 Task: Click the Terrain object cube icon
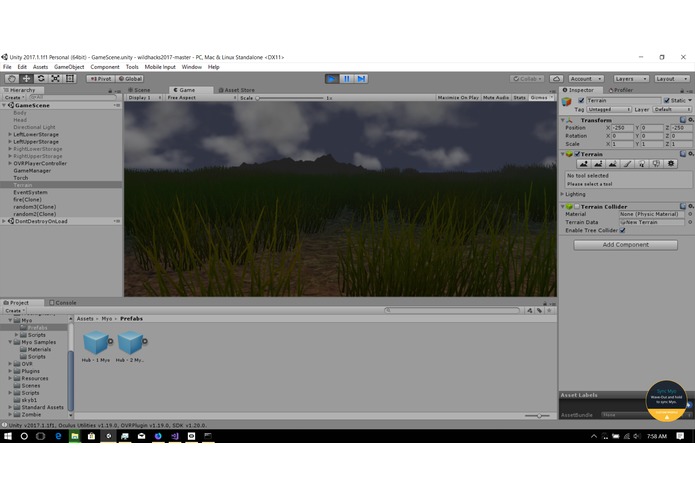pos(567,101)
